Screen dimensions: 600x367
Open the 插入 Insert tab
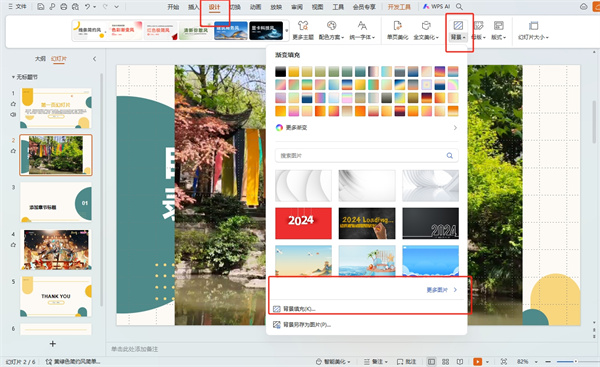[x=194, y=7]
